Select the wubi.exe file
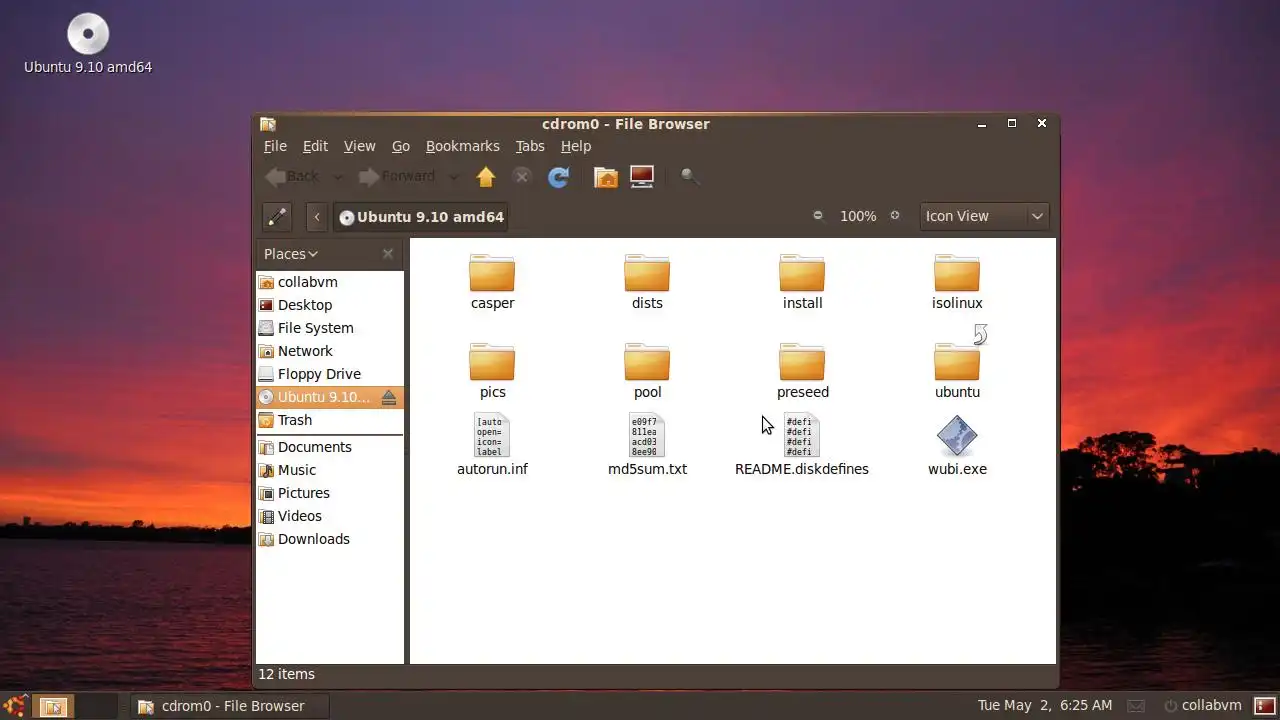The image size is (1280, 720). tap(957, 445)
